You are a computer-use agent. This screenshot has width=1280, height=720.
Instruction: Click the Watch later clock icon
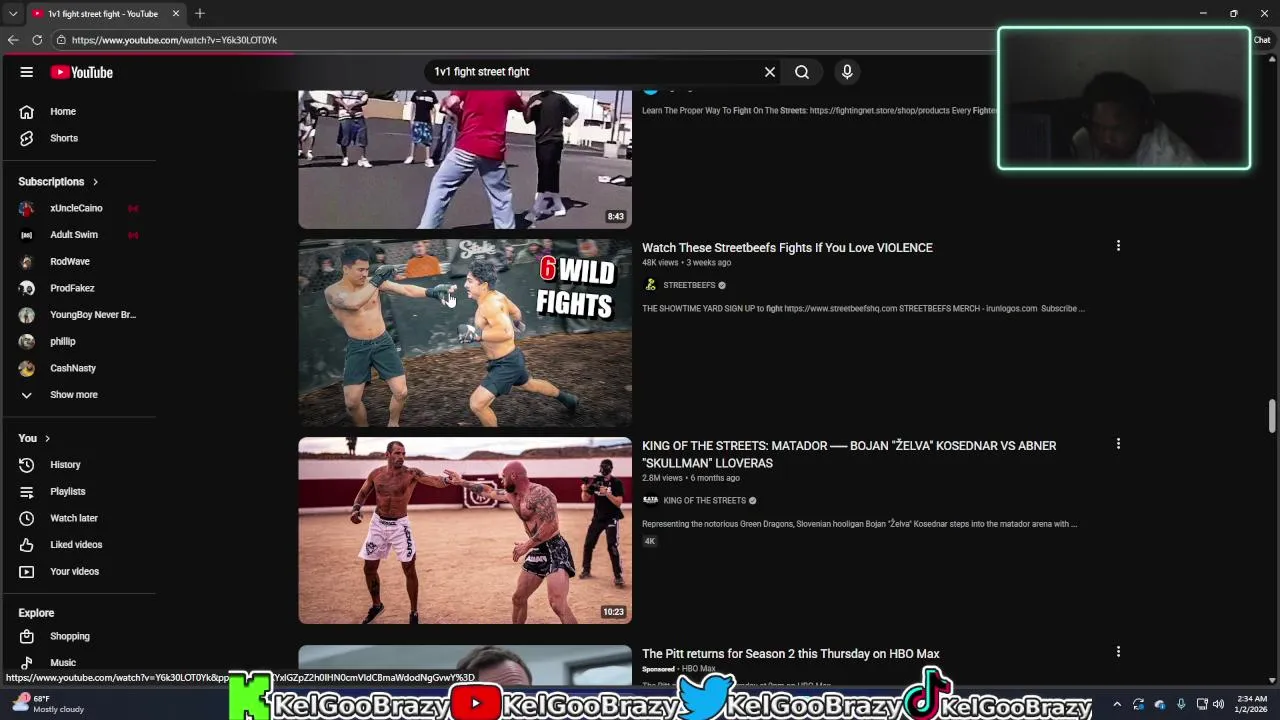[27, 518]
